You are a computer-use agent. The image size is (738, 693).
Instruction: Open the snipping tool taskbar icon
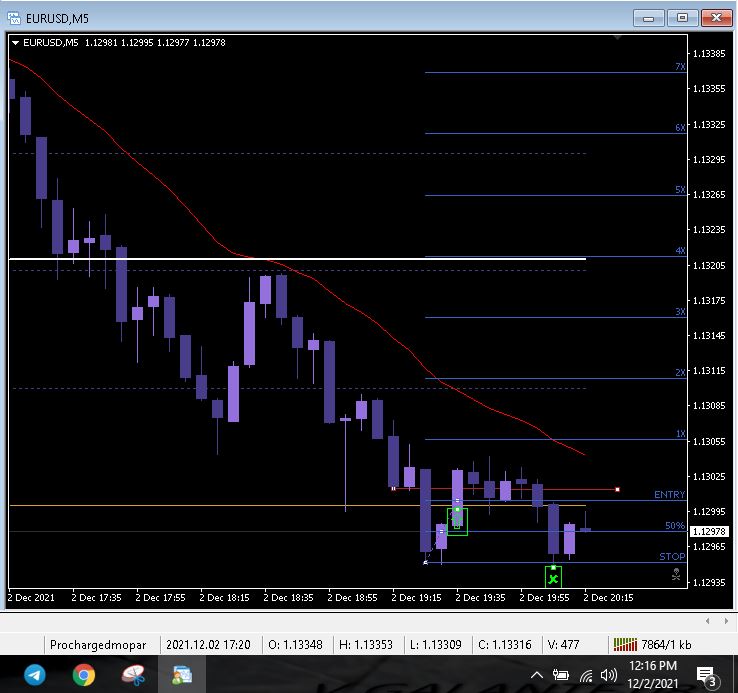click(133, 675)
